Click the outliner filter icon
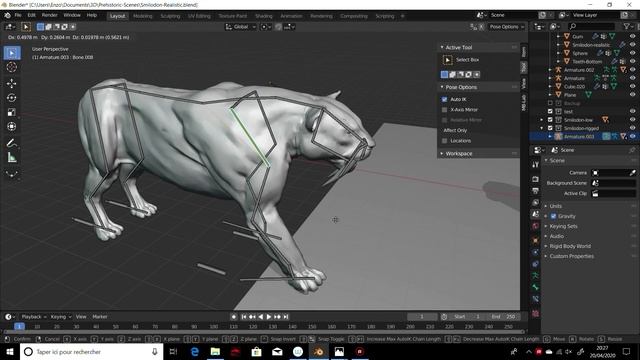This screenshot has width=640, height=360. pyautogui.click(x=628, y=26)
